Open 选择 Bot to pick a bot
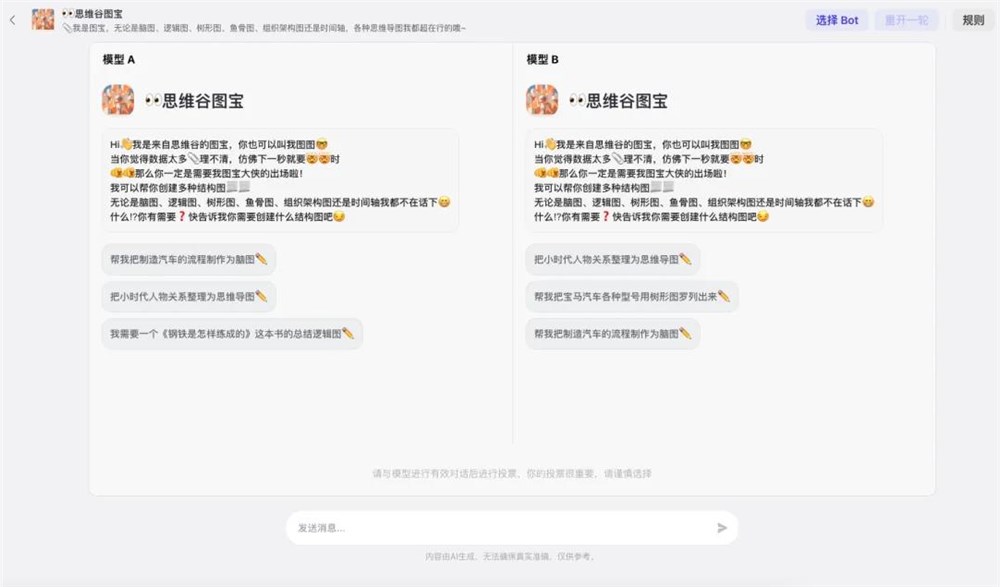Image resolution: width=1000 pixels, height=587 pixels. click(836, 19)
